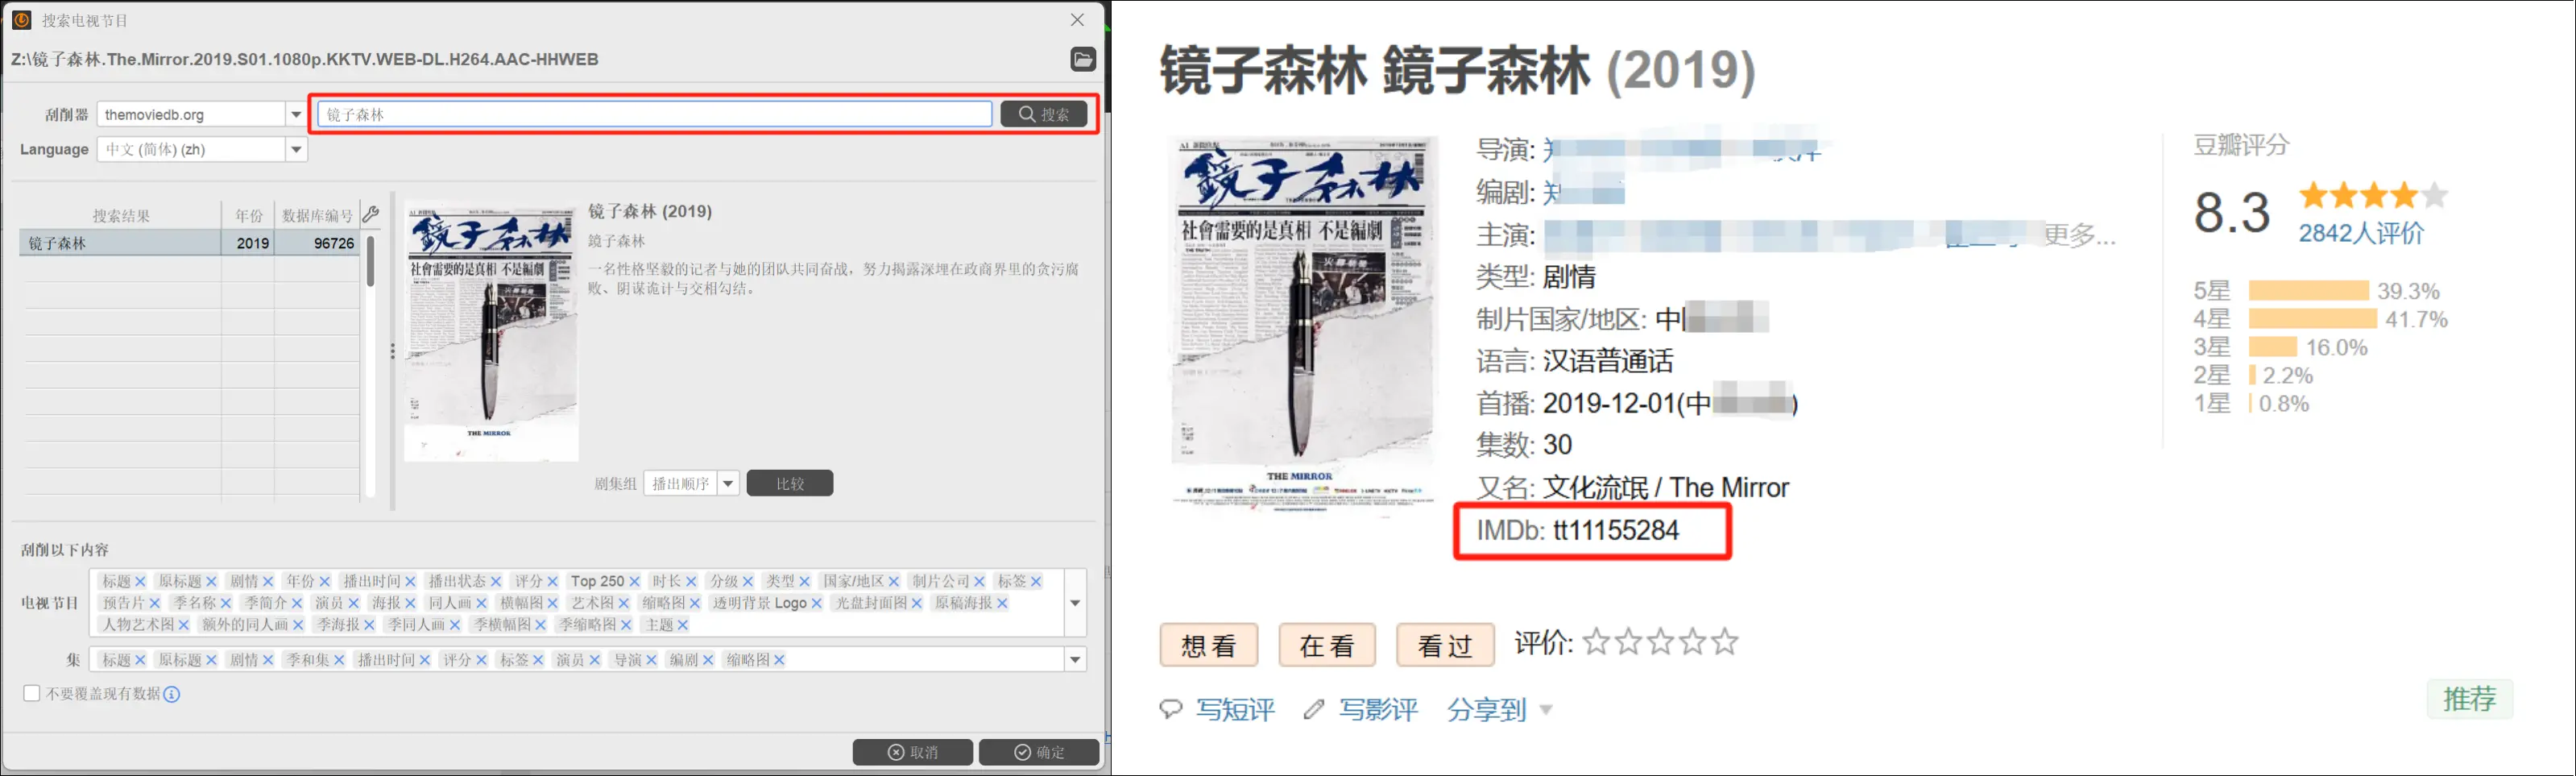The width and height of the screenshot is (2576, 776).
Task: Click the magnifier 搜索 search button
Action: [1043, 113]
